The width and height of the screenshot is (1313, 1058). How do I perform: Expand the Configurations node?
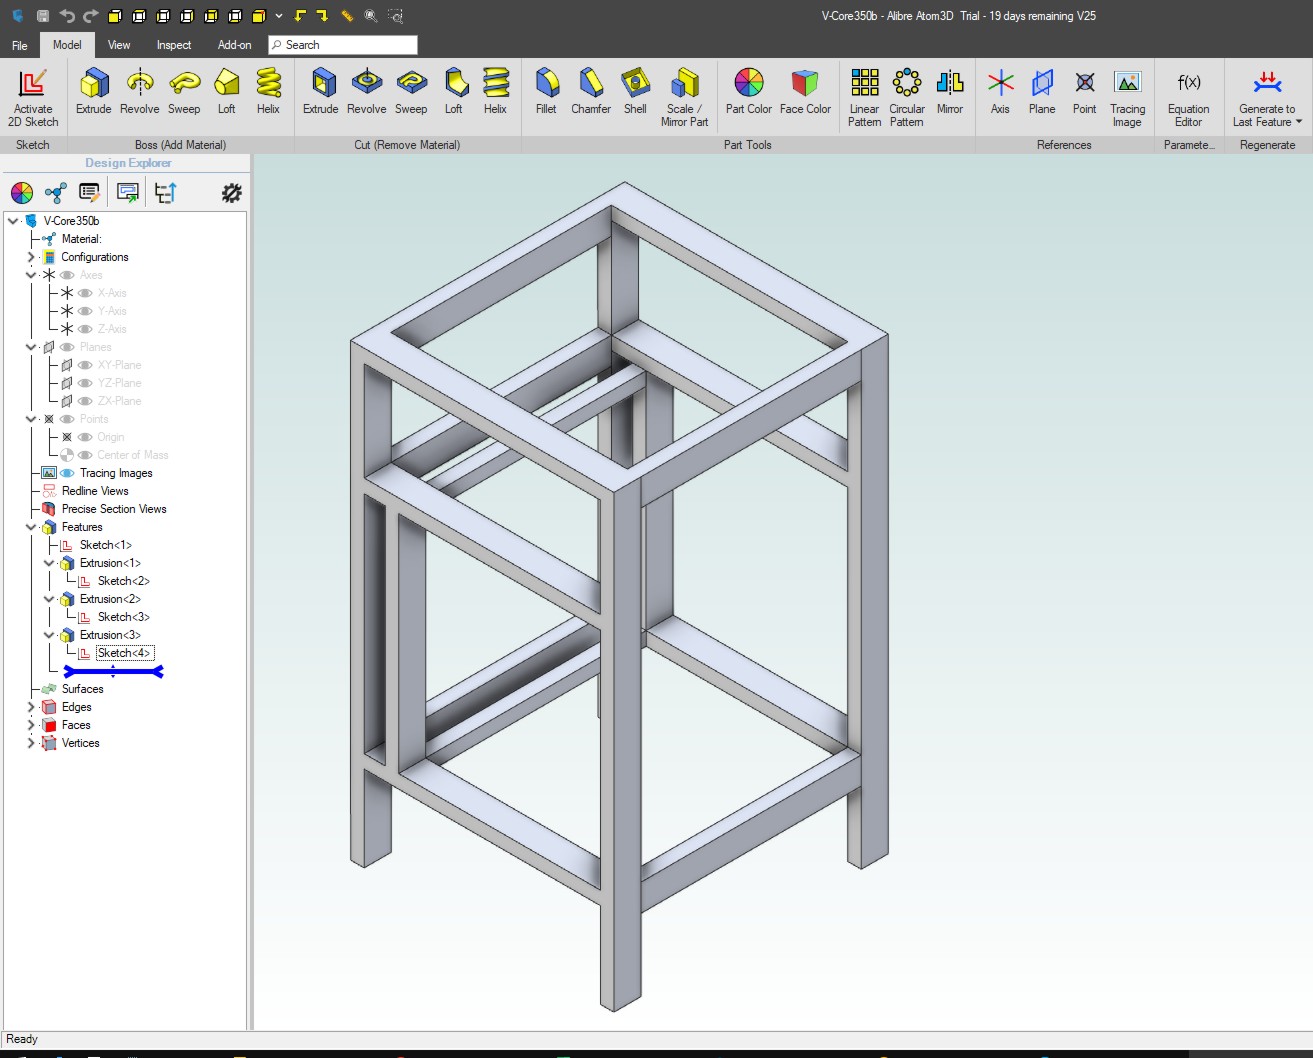click(x=31, y=257)
